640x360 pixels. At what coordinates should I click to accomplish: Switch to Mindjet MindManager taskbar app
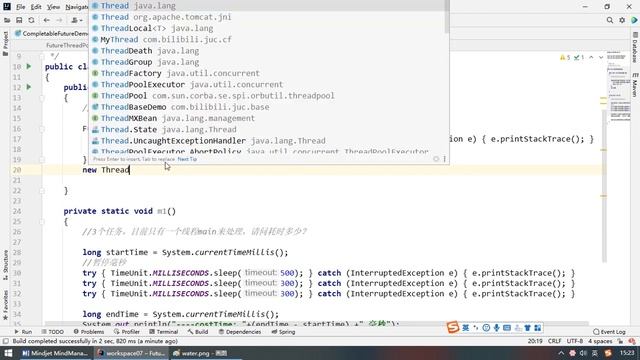[x=55, y=353]
